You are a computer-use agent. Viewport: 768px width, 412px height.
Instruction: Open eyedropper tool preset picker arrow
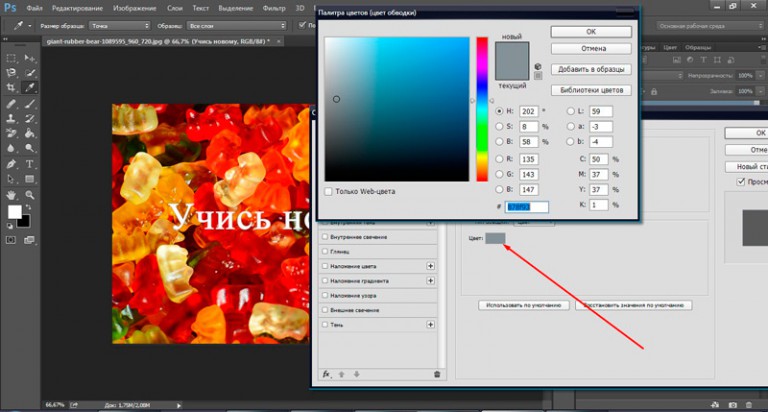[30, 25]
